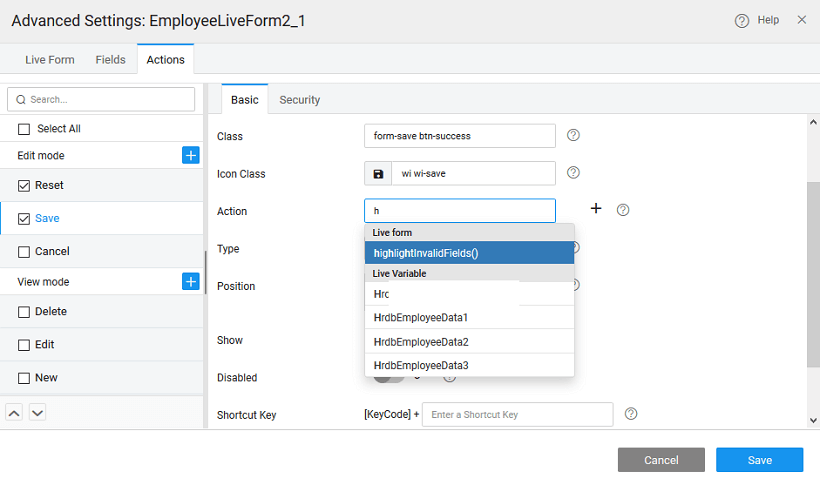The height and width of the screenshot is (485, 820).
Task: Open help hint for Icon Class property
Action: (x=574, y=172)
